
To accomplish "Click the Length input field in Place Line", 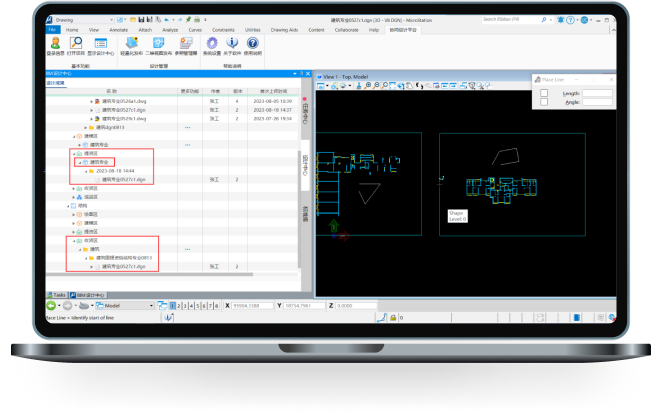I will click(x=597, y=93).
